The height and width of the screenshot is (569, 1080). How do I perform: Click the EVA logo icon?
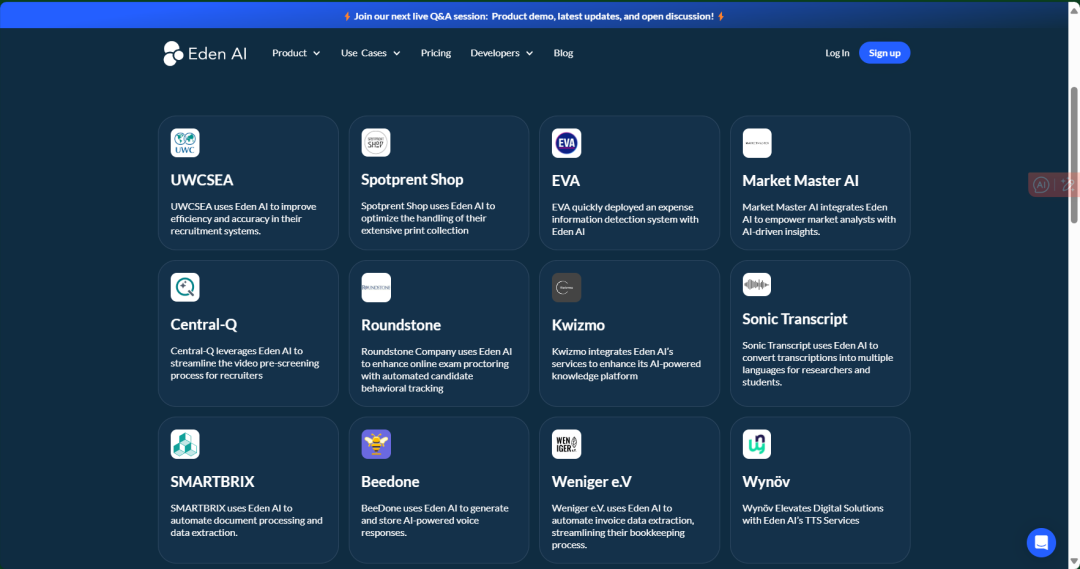566,143
